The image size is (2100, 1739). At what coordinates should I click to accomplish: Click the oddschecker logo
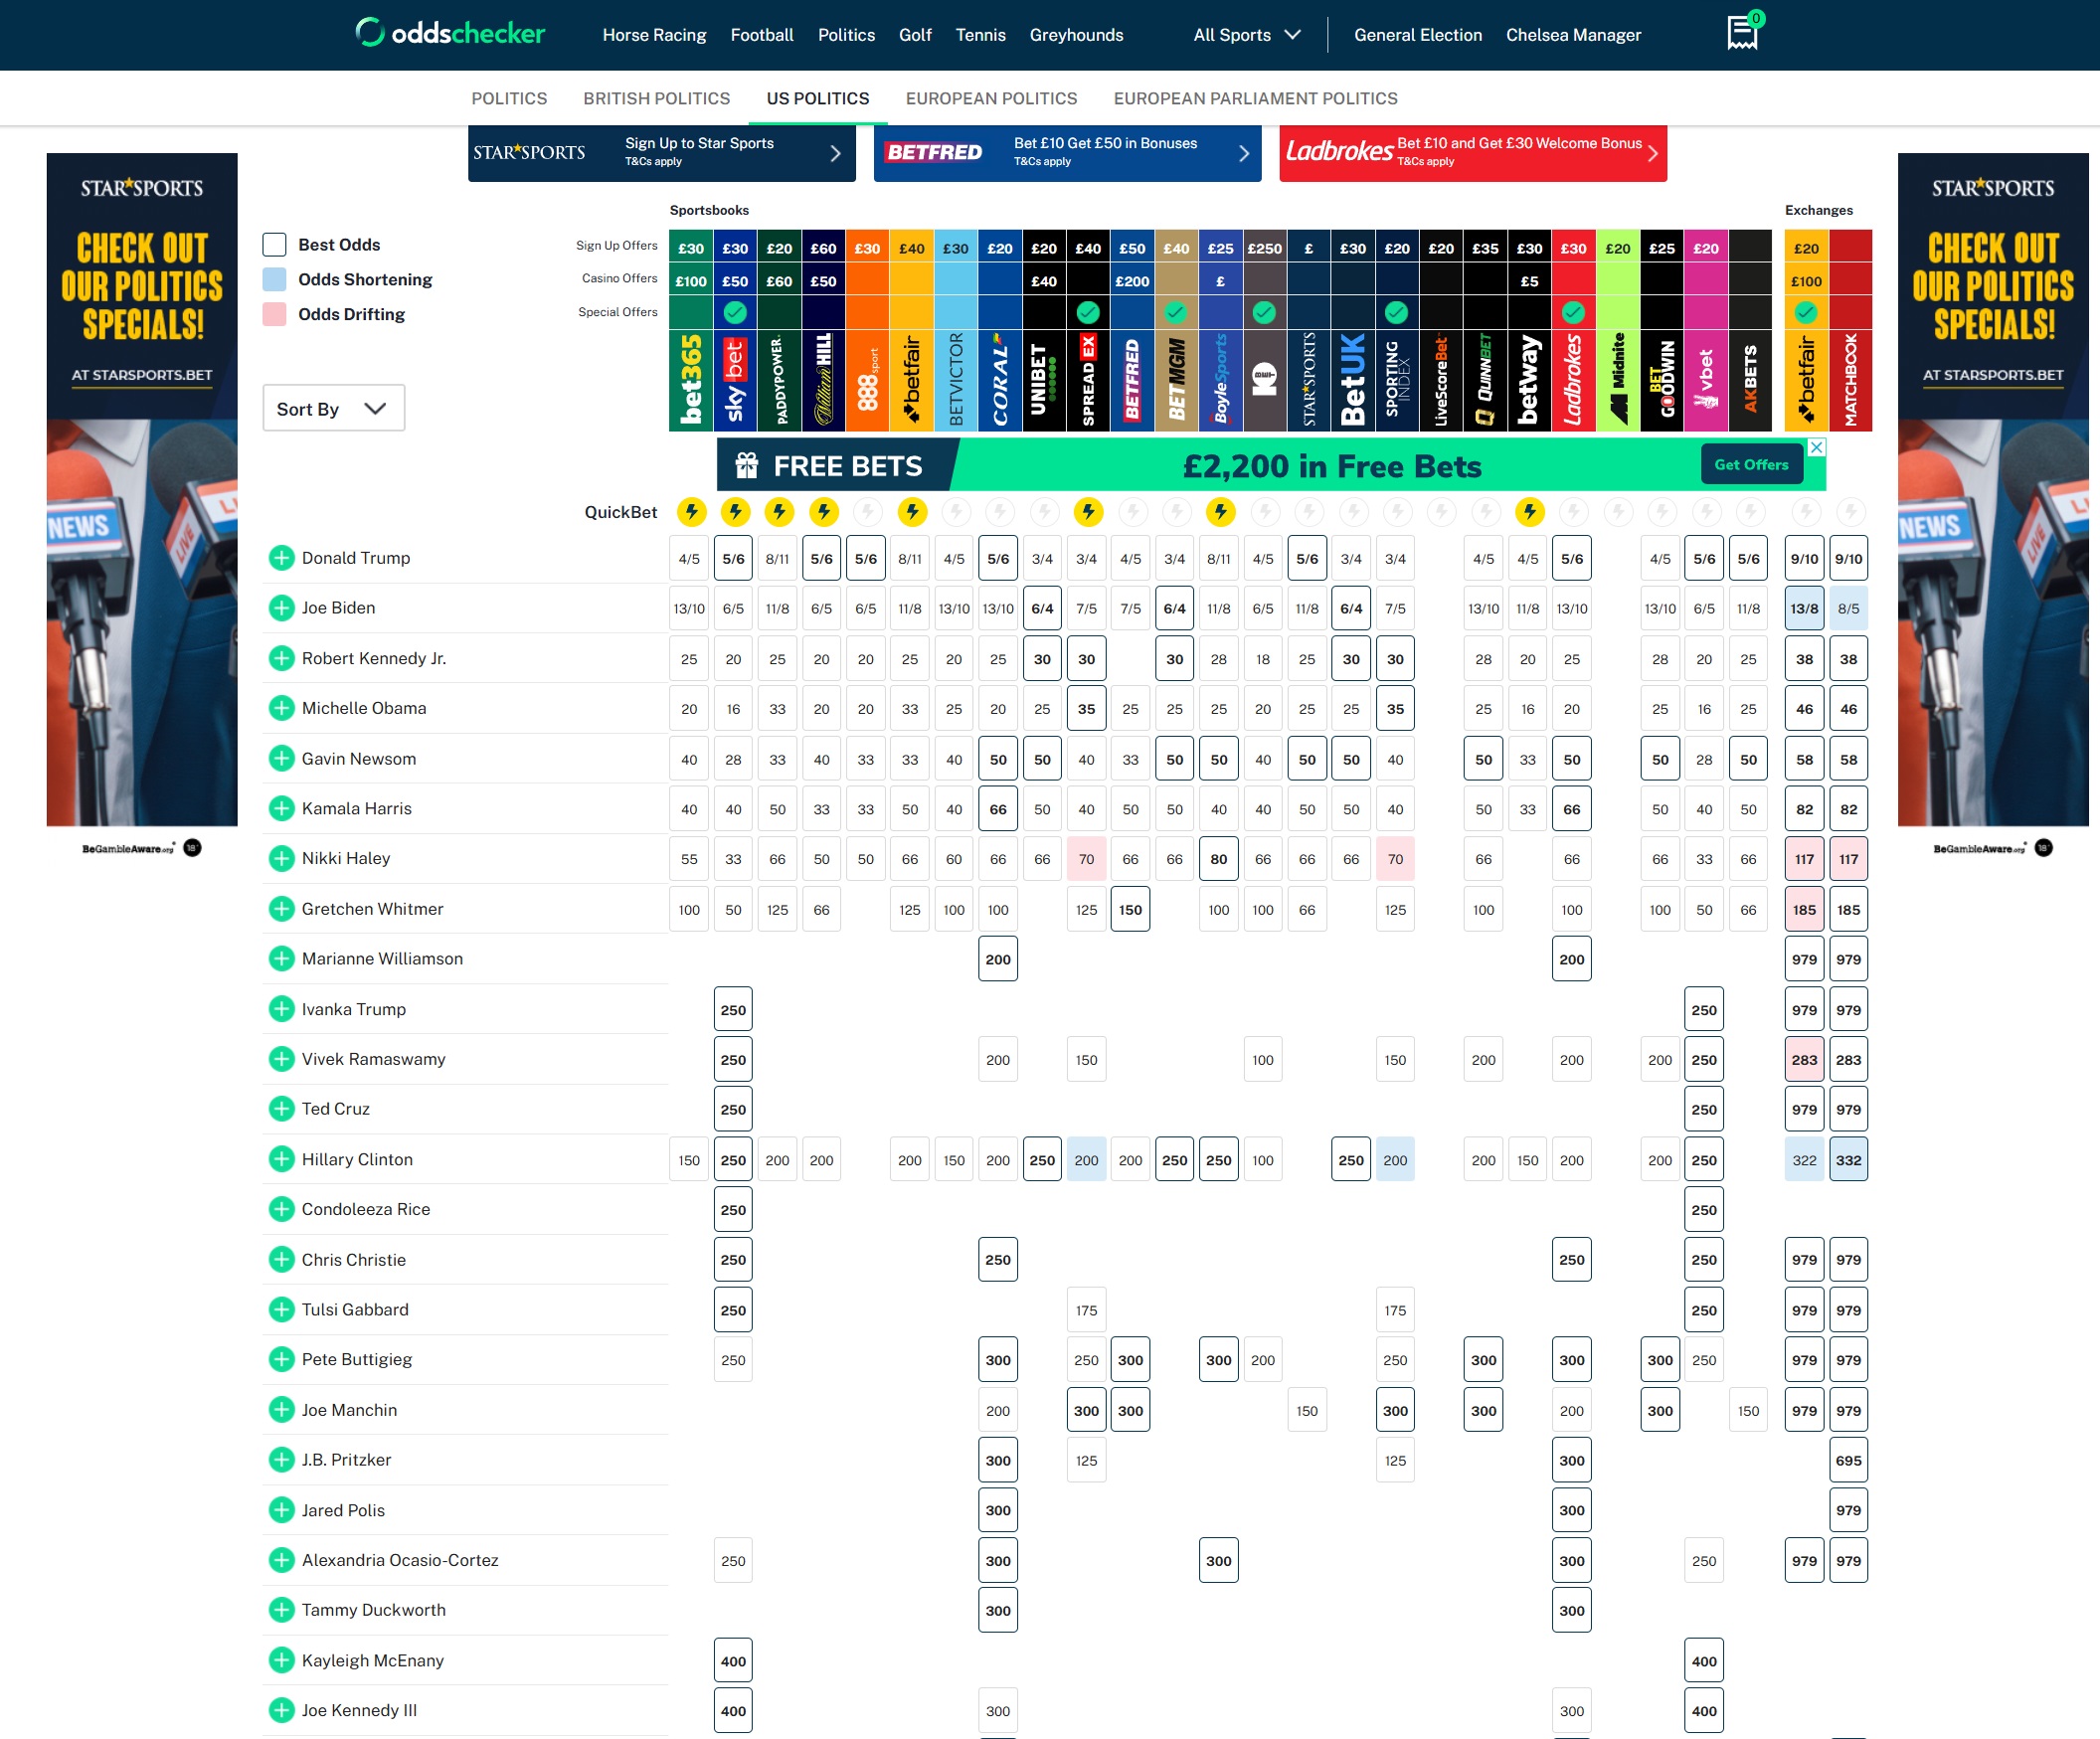451,33
